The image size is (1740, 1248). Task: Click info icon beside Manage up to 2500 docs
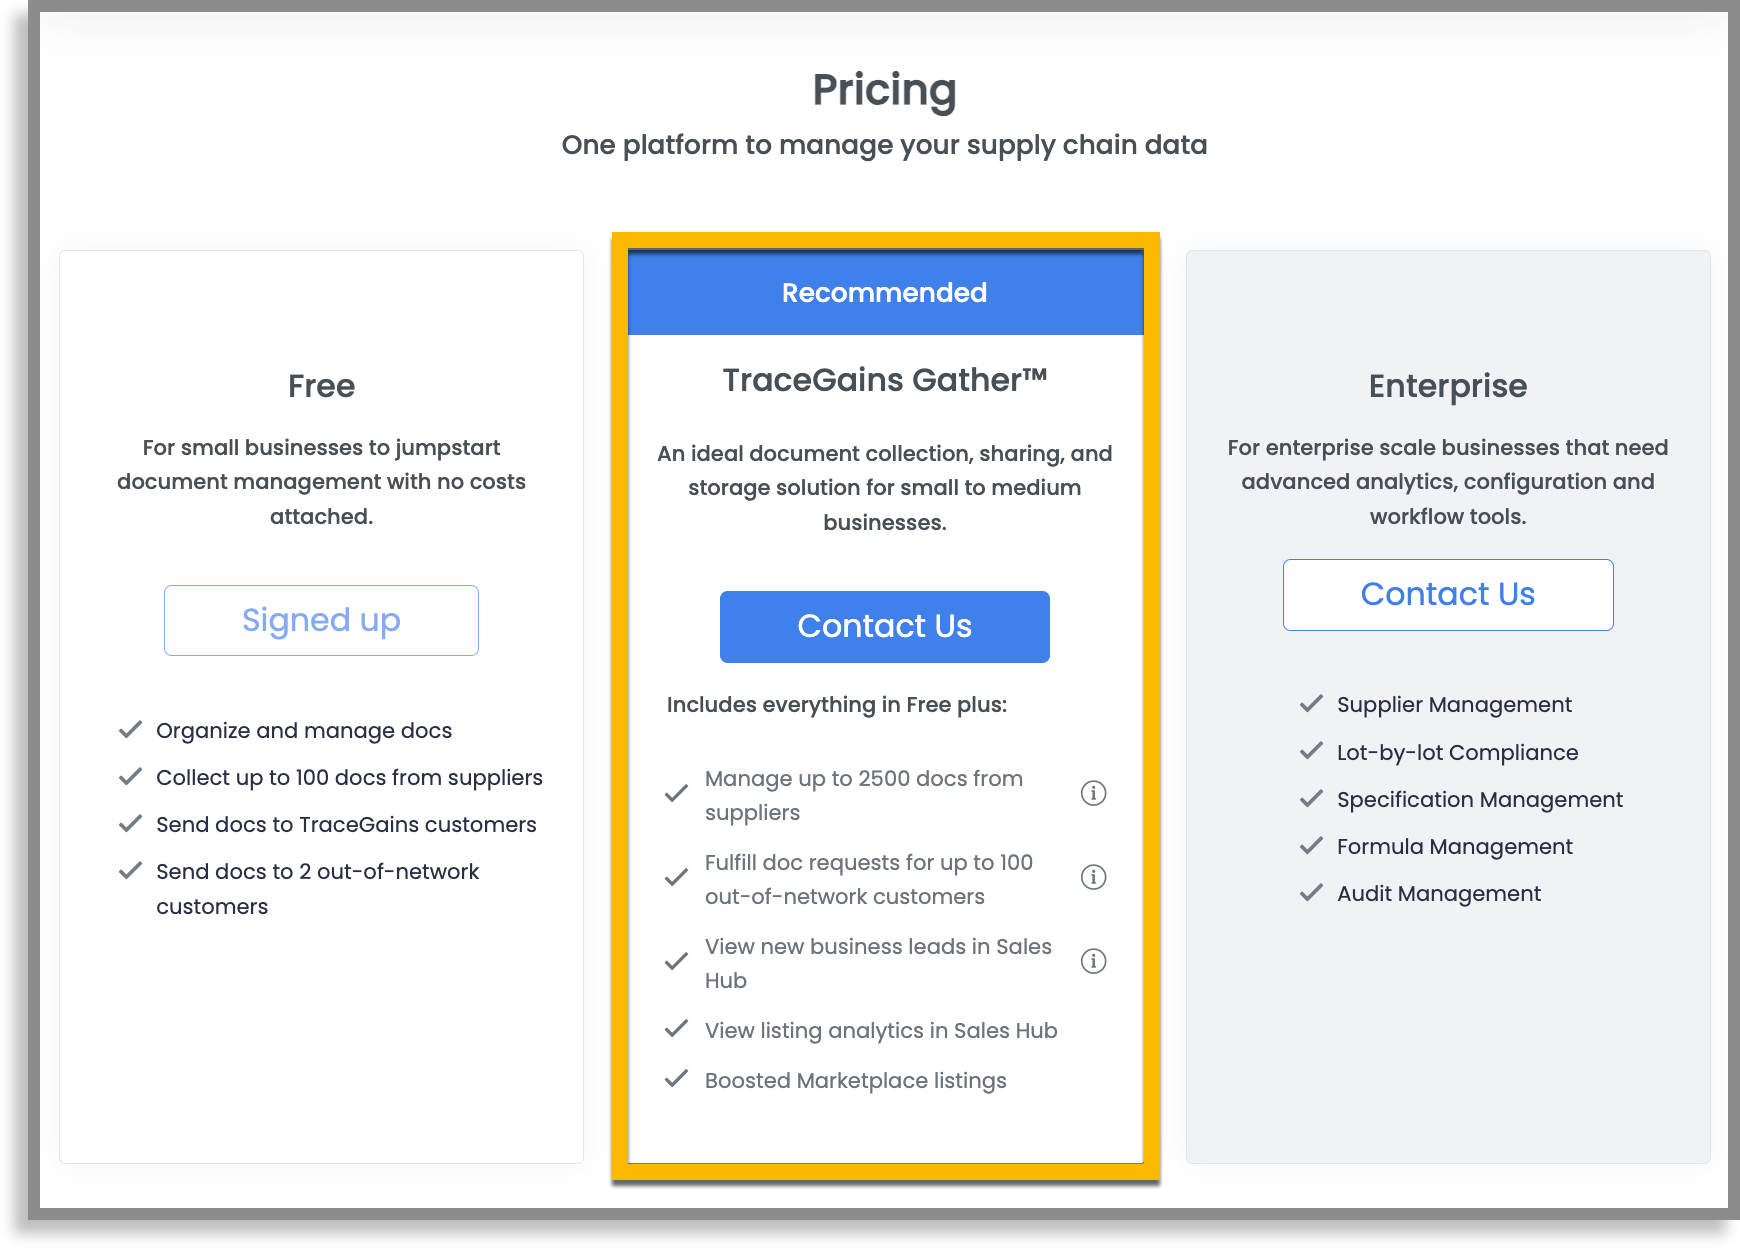[x=1093, y=793]
